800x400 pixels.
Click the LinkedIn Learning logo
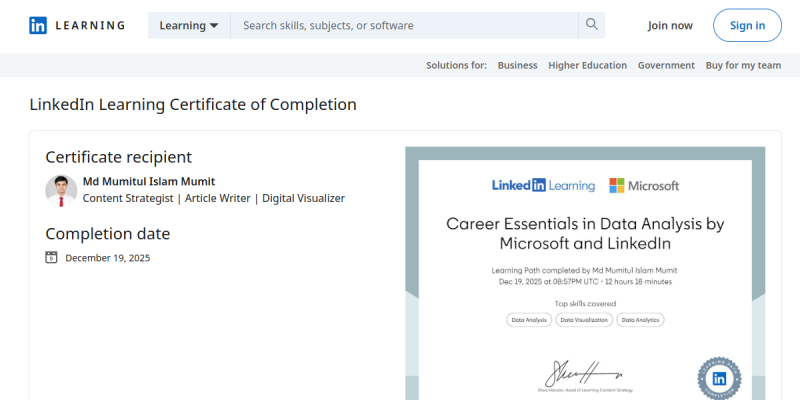(x=77, y=25)
